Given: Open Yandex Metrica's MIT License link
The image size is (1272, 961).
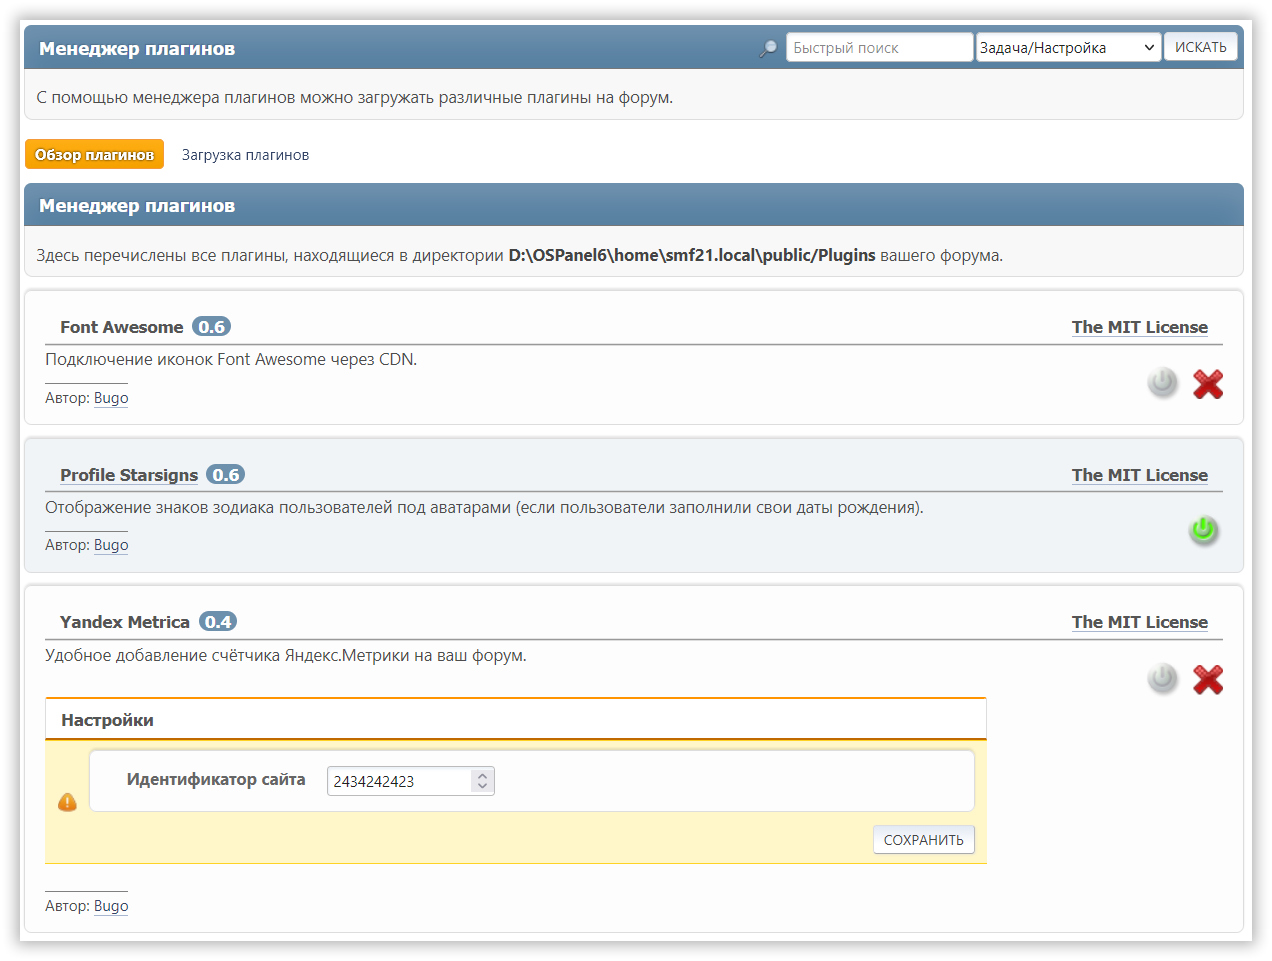Looking at the screenshot, I should tap(1139, 622).
